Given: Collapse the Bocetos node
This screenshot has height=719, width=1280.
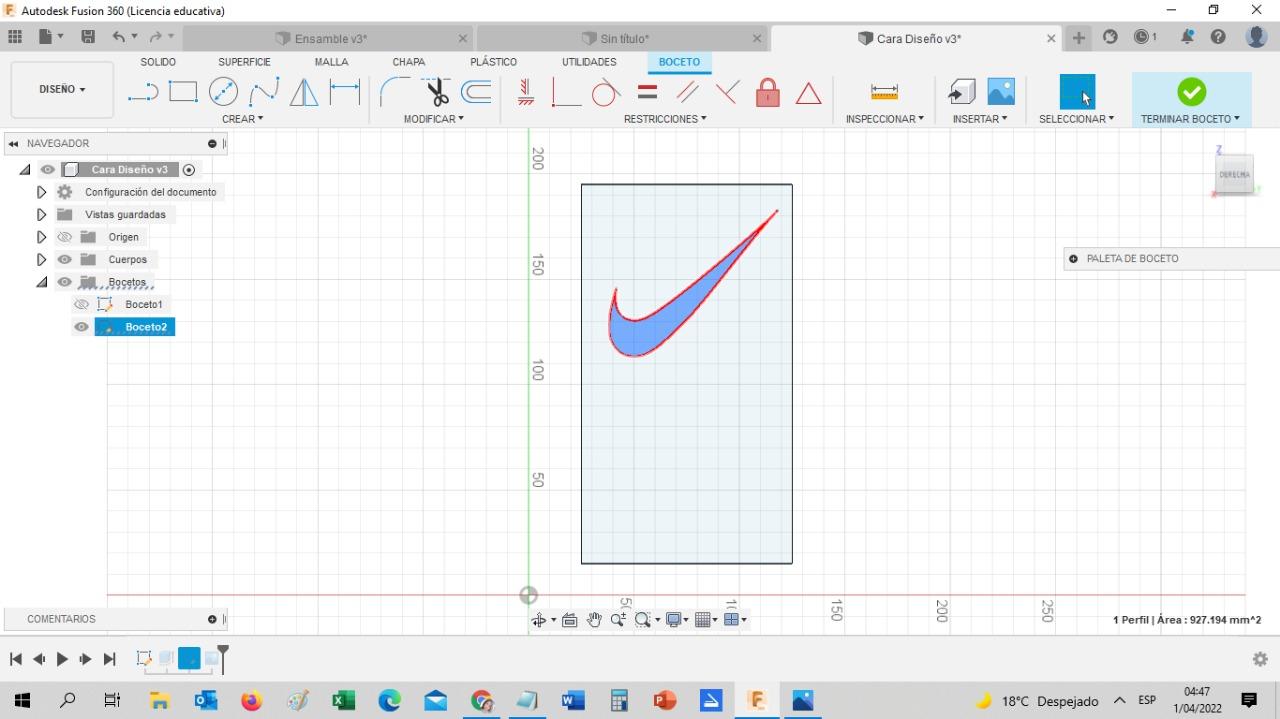Looking at the screenshot, I should [41, 282].
